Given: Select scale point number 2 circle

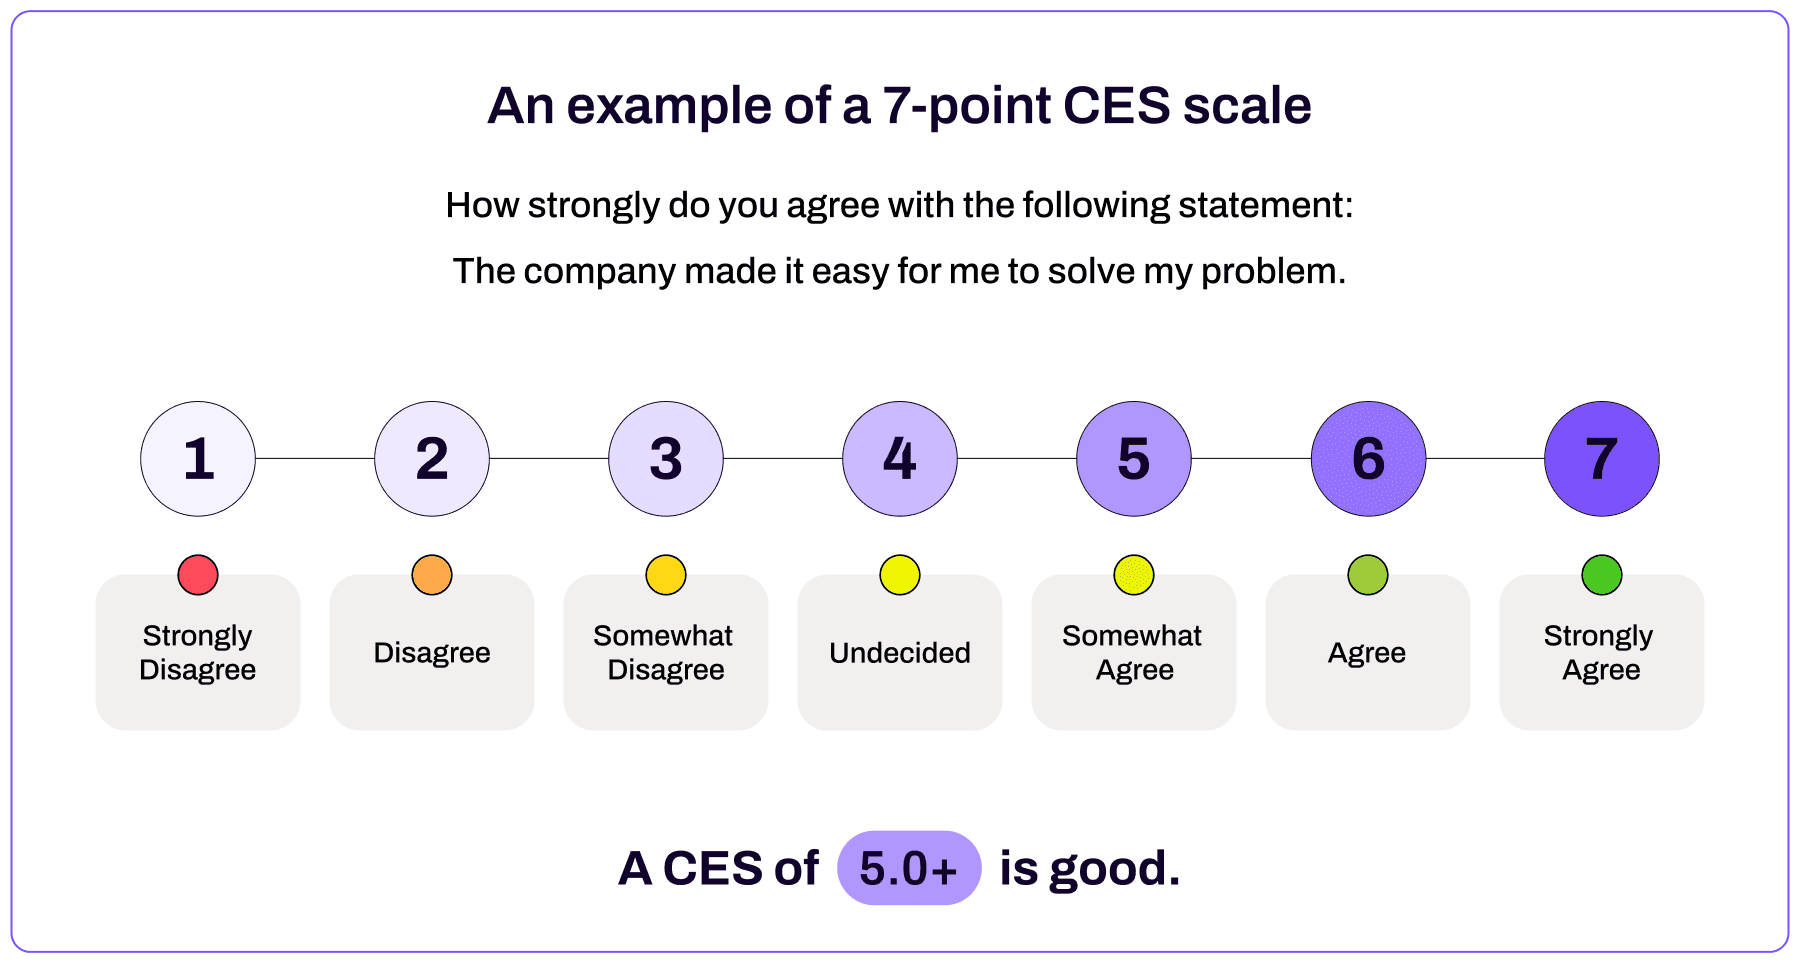Looking at the screenshot, I should (x=432, y=459).
